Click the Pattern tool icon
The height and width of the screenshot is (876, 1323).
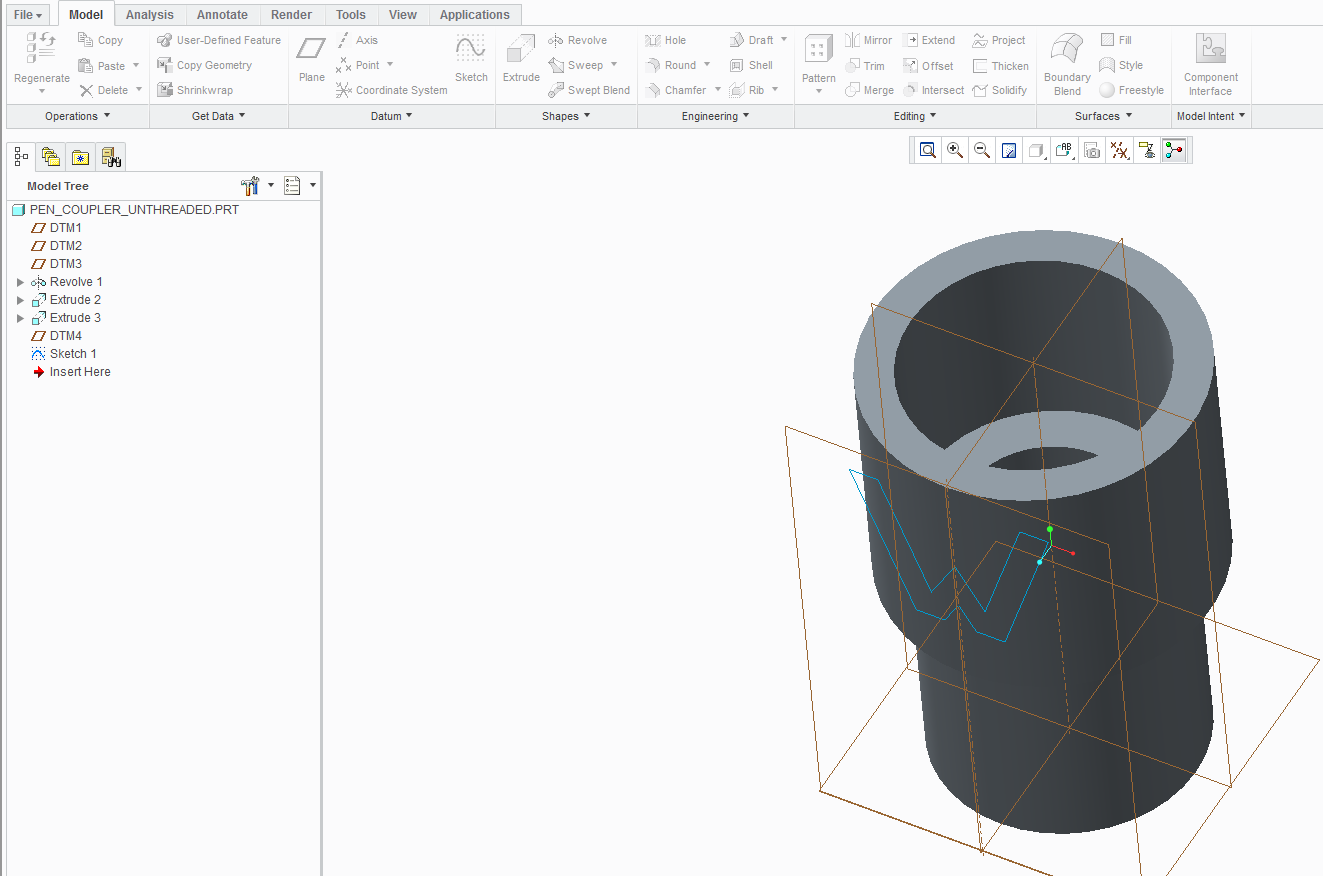(x=819, y=49)
